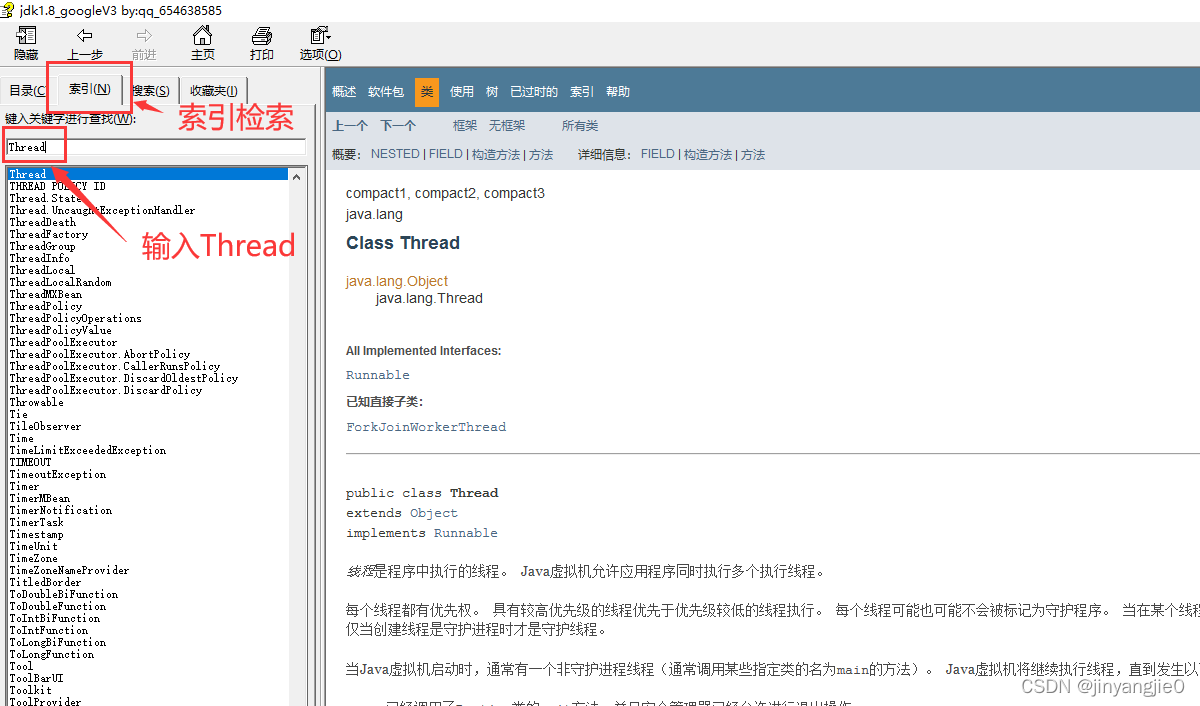
Task: Click the 所有类 all classes link
Action: pyautogui.click(x=580, y=126)
